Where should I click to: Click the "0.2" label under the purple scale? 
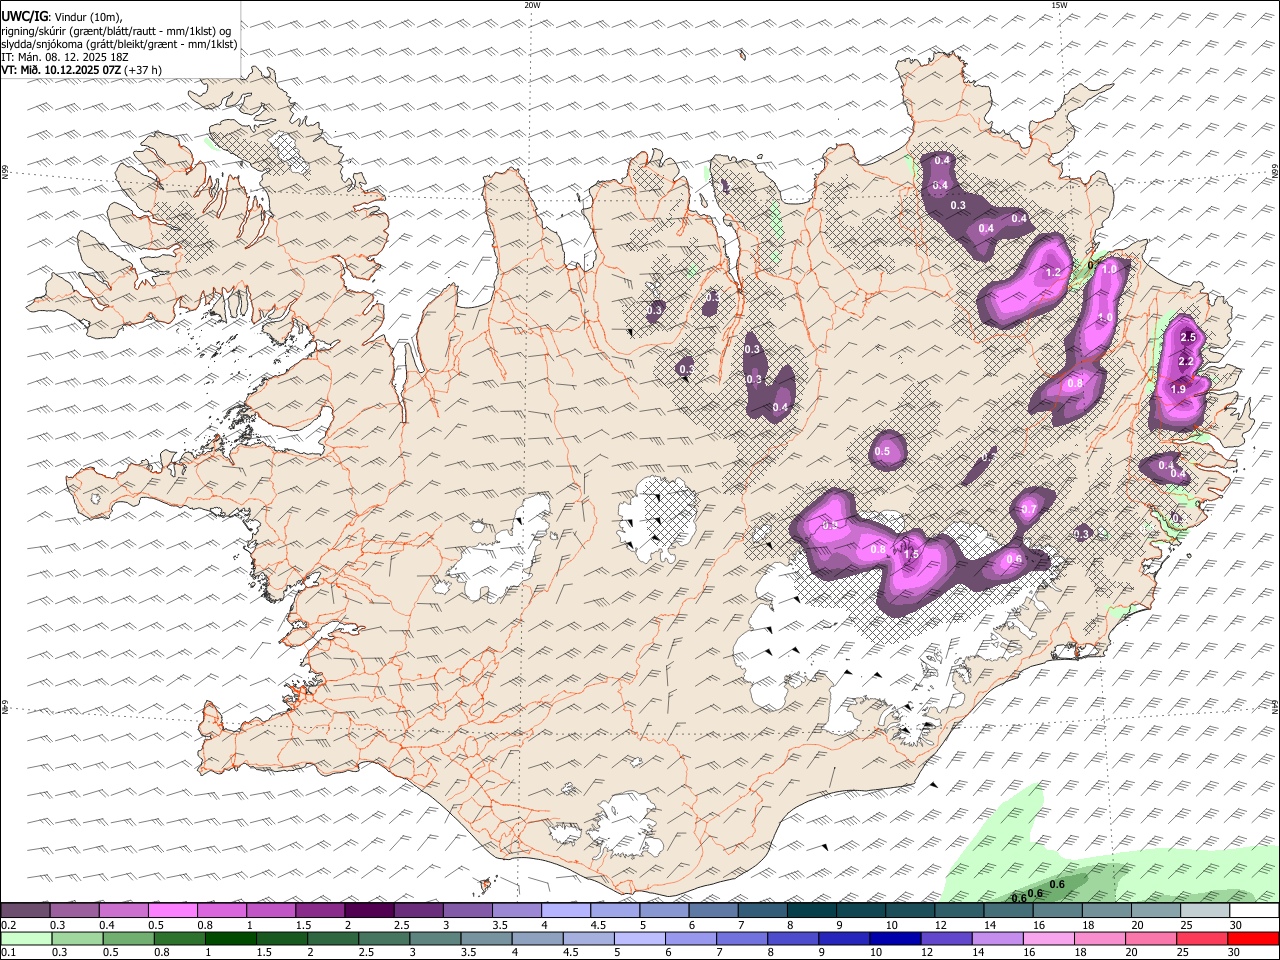click(7, 925)
